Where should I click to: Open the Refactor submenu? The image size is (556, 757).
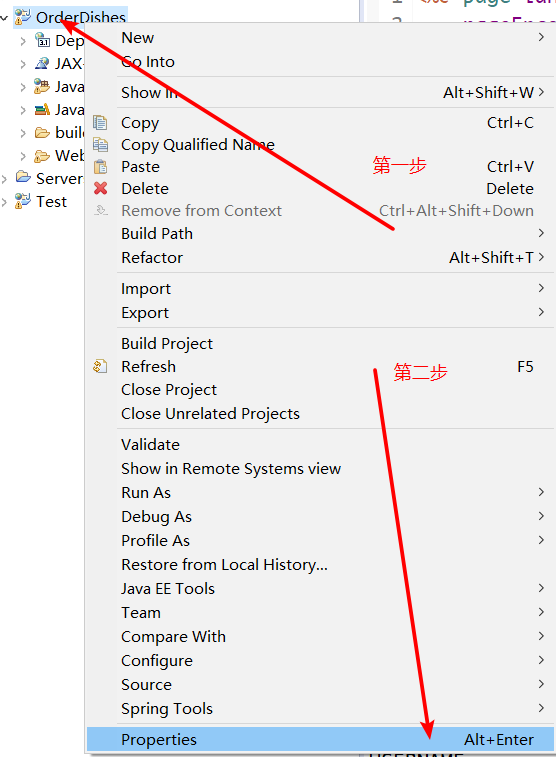pyautogui.click(x=319, y=257)
